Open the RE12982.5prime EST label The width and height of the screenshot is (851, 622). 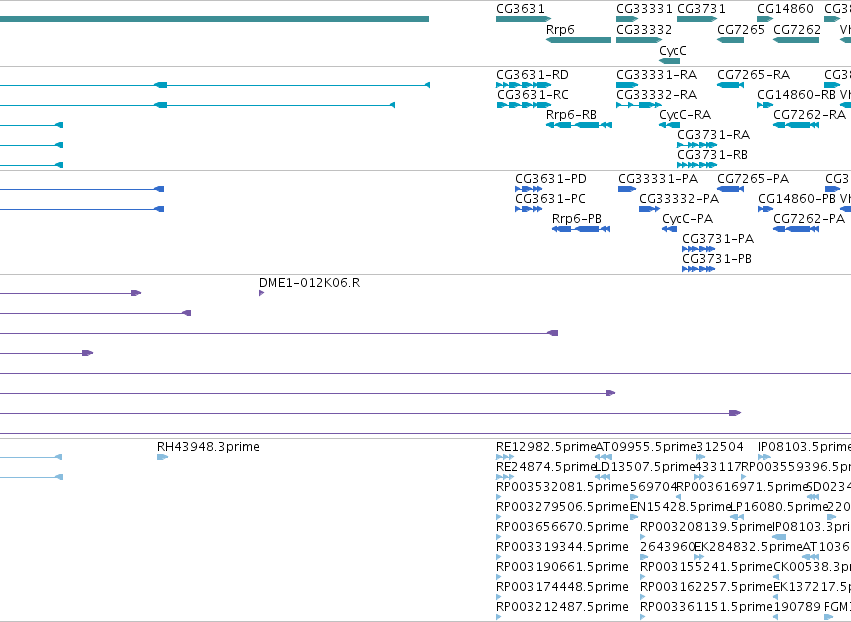(546, 447)
